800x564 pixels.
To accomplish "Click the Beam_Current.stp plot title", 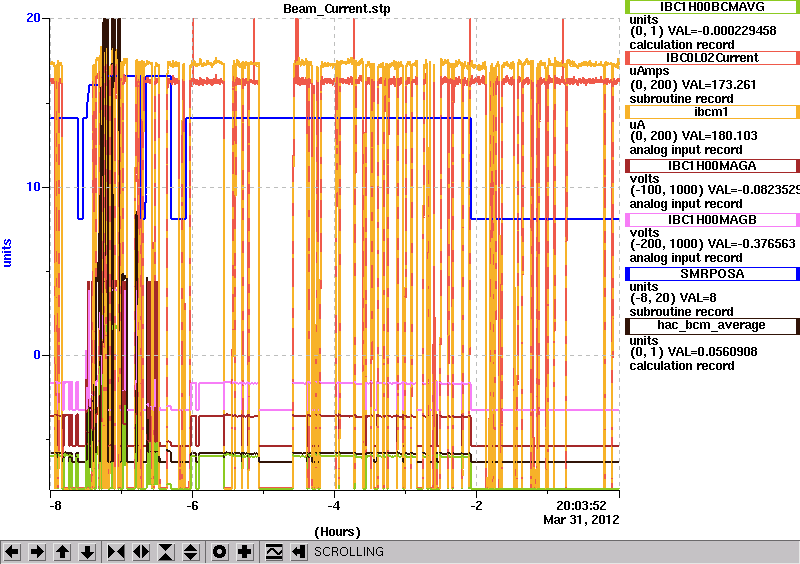I will (337, 9).
